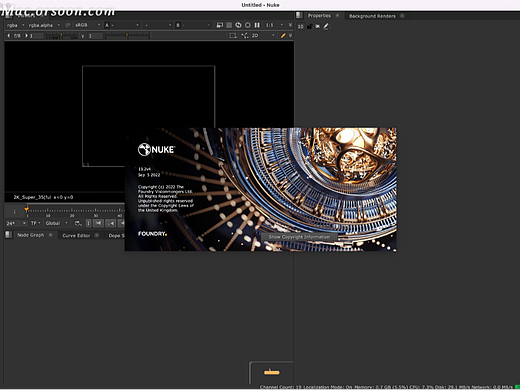Jump to first frame button
Image resolution: width=520 pixels, height=390 pixels.
[99, 223]
